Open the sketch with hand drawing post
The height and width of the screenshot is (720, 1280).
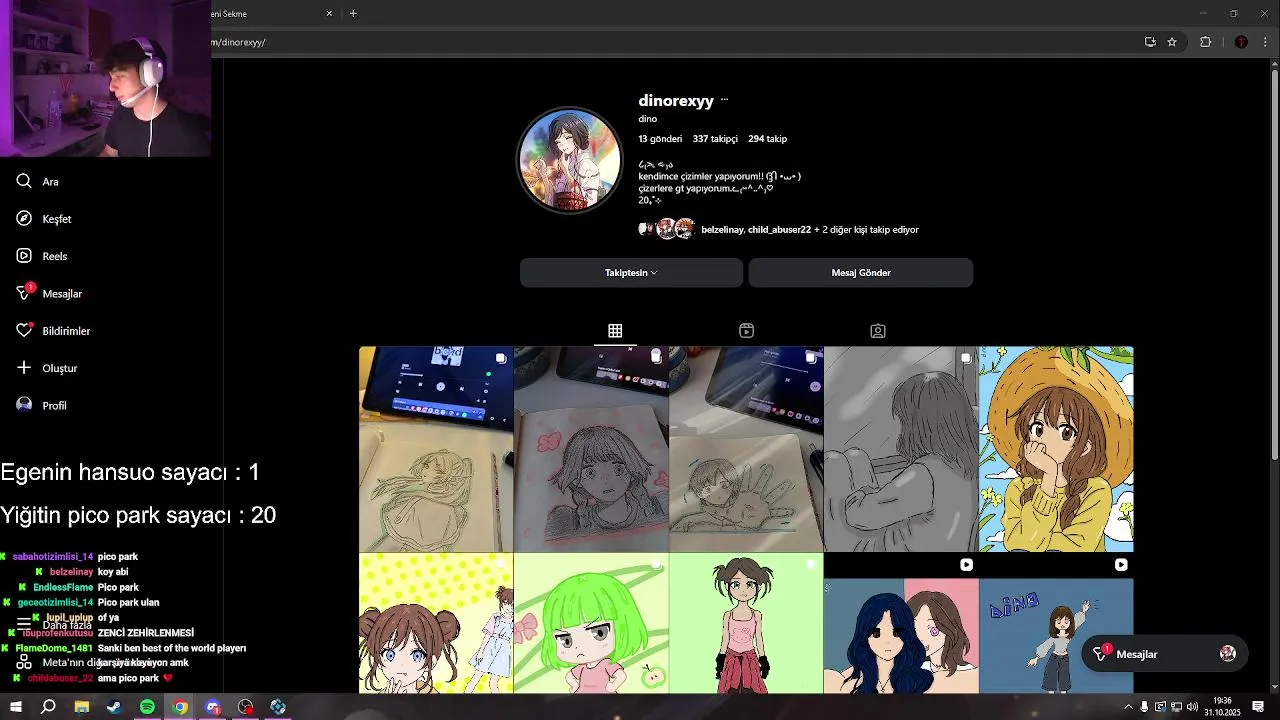click(x=746, y=449)
